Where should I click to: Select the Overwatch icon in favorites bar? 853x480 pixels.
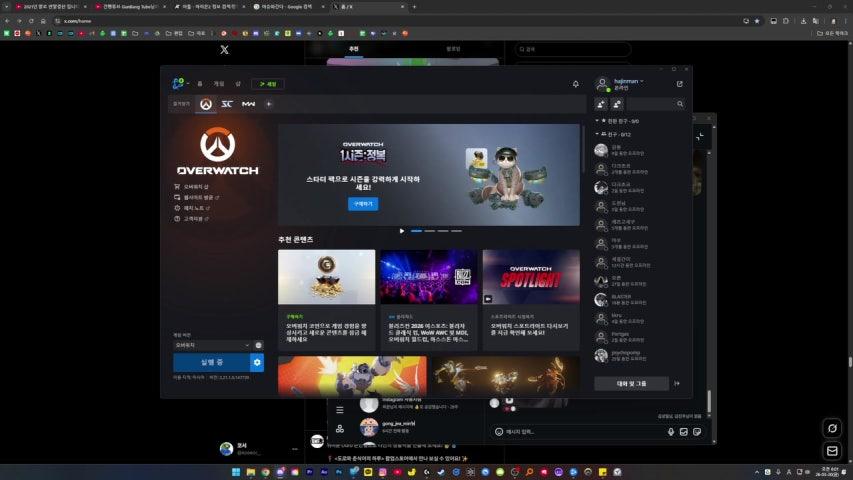point(206,104)
